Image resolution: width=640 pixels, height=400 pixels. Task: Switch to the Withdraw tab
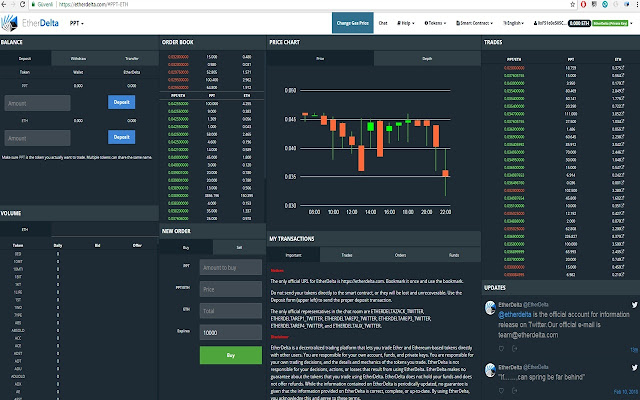(x=78, y=58)
